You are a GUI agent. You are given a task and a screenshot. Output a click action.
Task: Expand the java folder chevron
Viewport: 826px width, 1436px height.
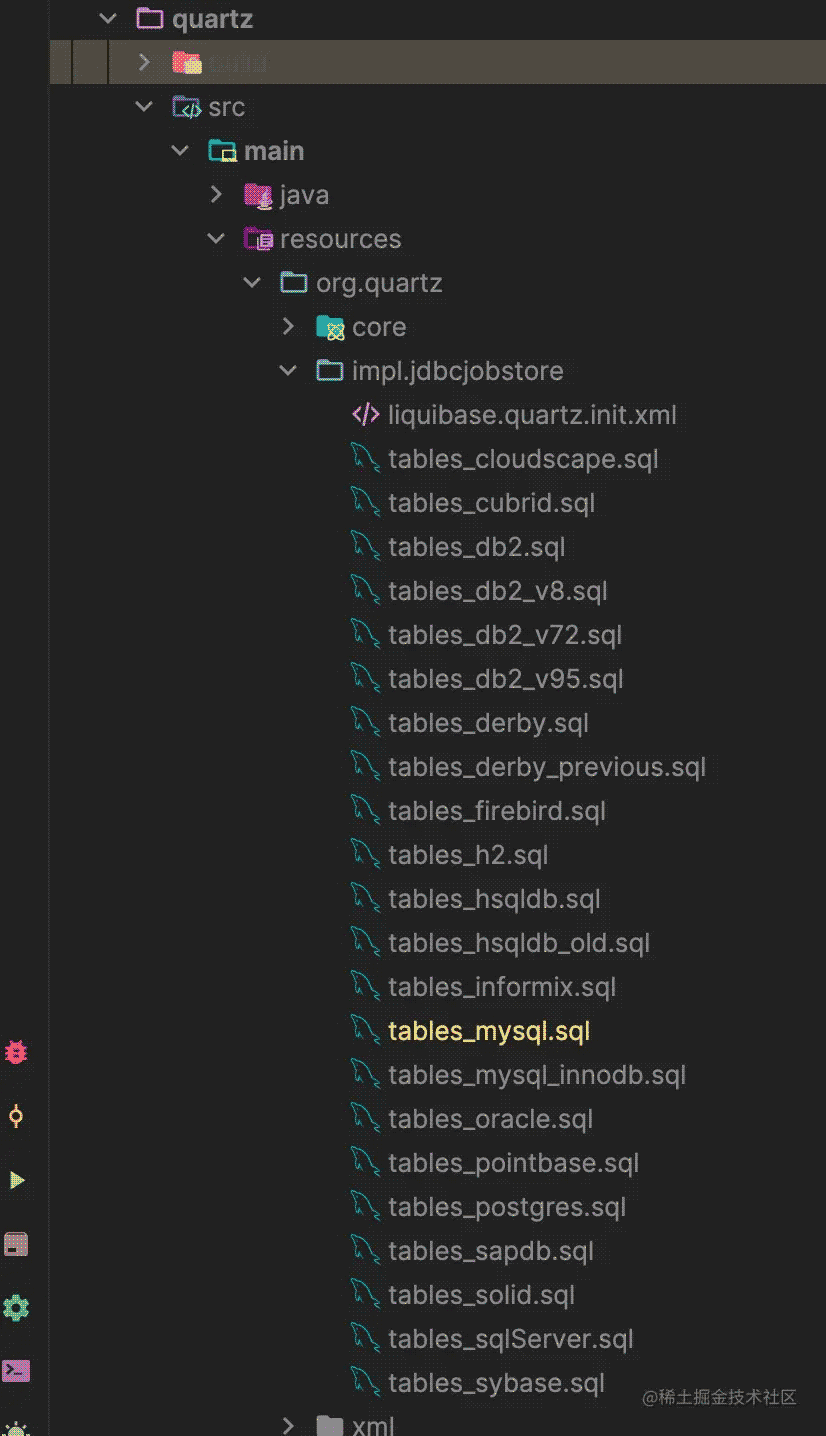coord(216,195)
